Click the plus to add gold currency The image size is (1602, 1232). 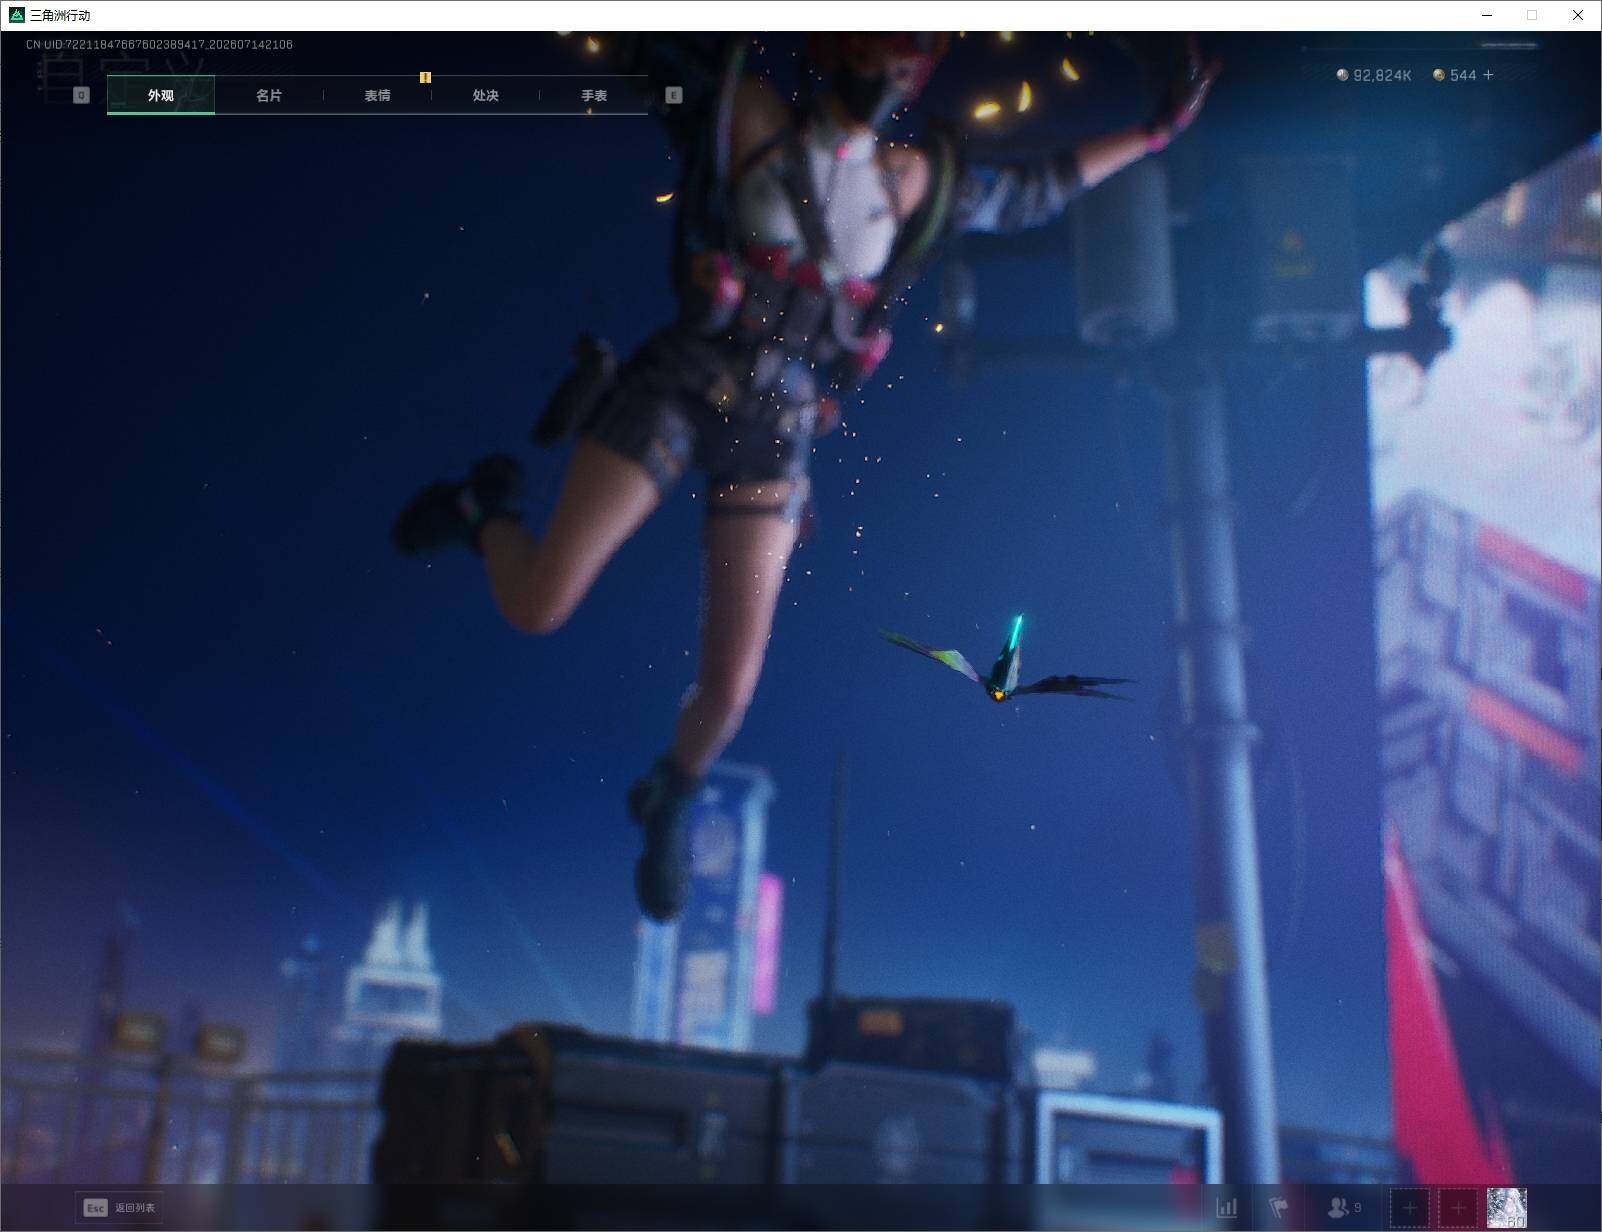tap(1489, 75)
